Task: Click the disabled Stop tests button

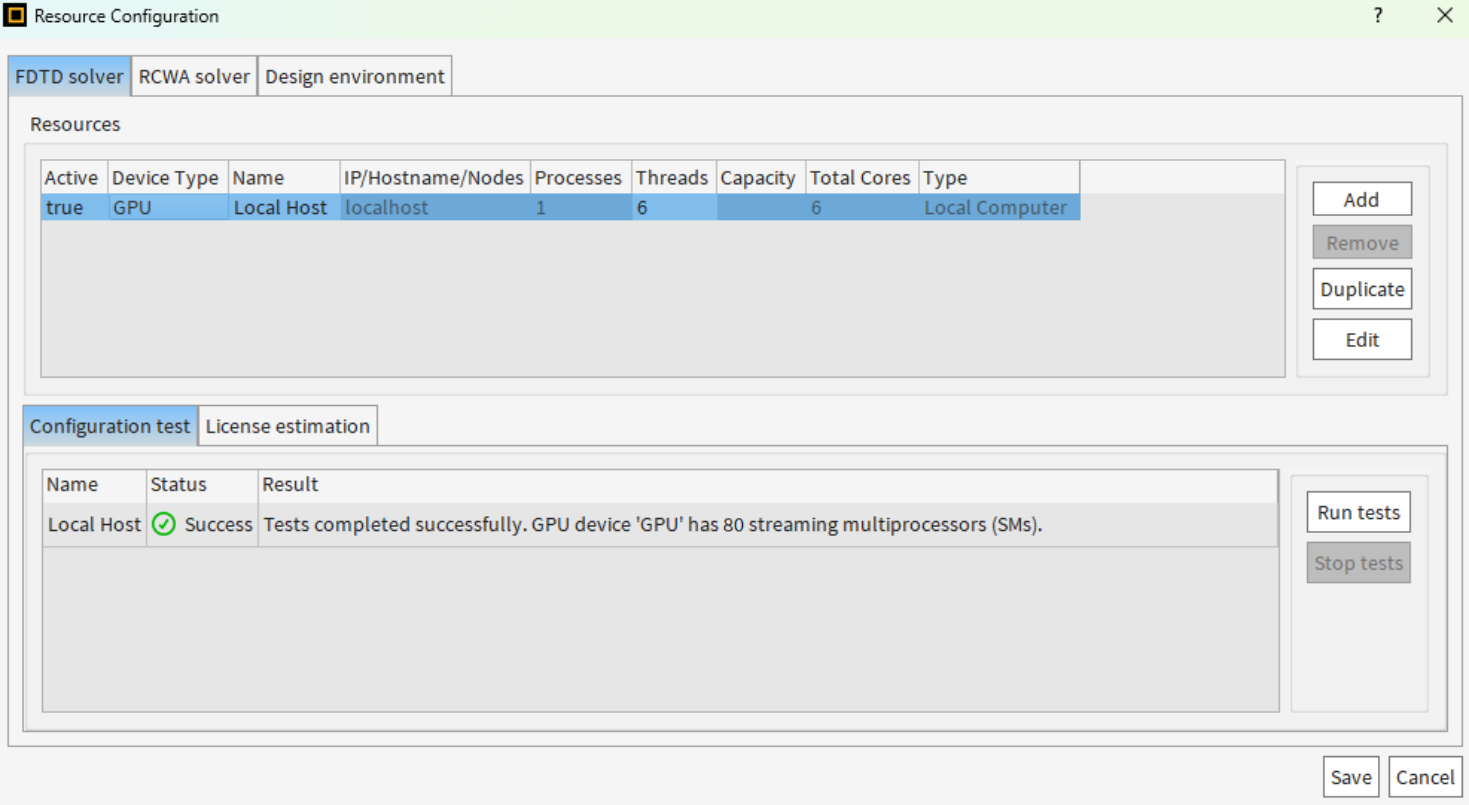Action: pos(1358,562)
